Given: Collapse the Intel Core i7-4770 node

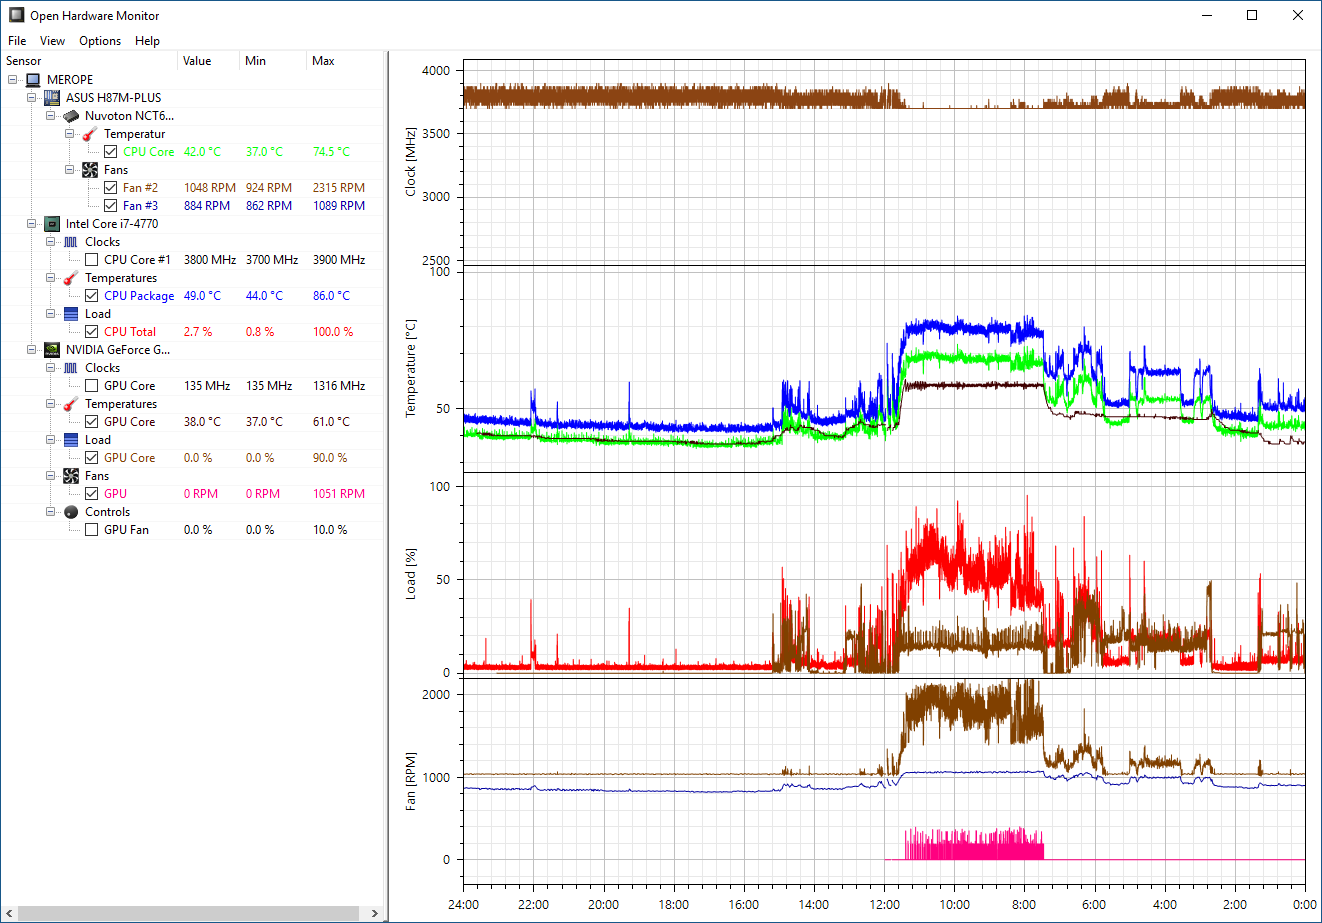Looking at the screenshot, I should tap(31, 224).
